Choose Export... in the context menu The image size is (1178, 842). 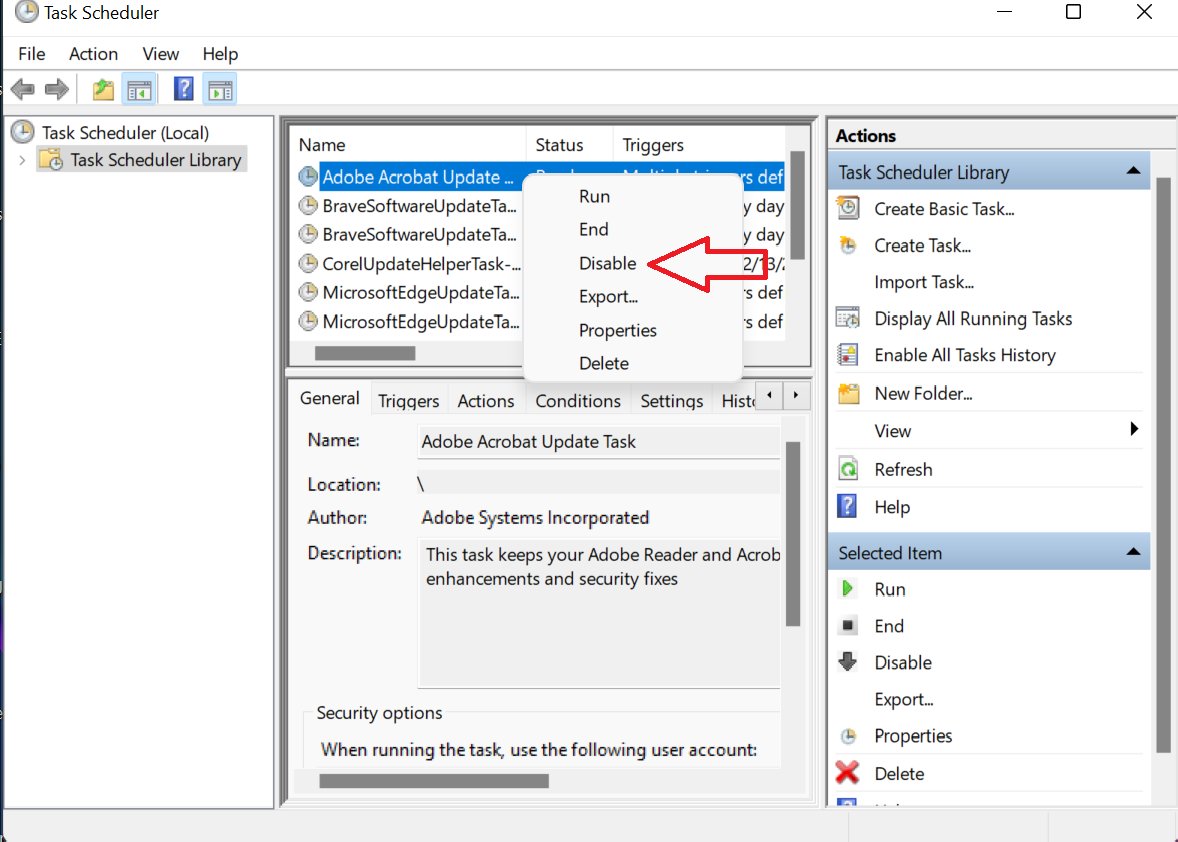pos(633,297)
